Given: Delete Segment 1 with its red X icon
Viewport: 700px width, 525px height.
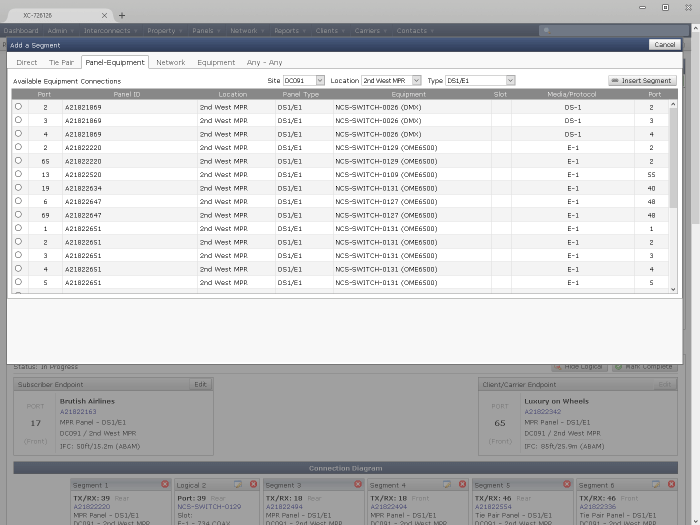Looking at the screenshot, I should coord(165,484).
